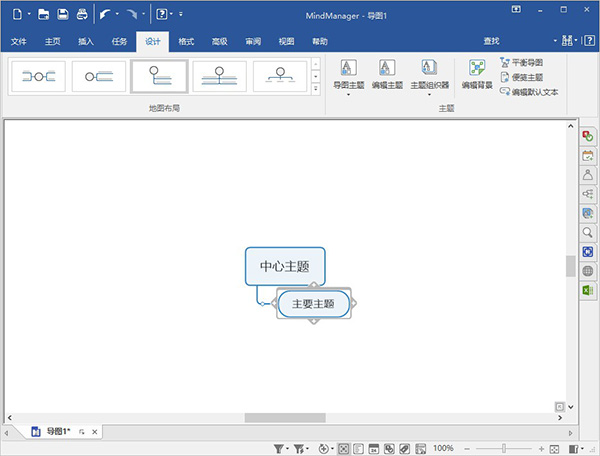
Task: Click the Save icon in quick access toolbar
Action: 63,14
